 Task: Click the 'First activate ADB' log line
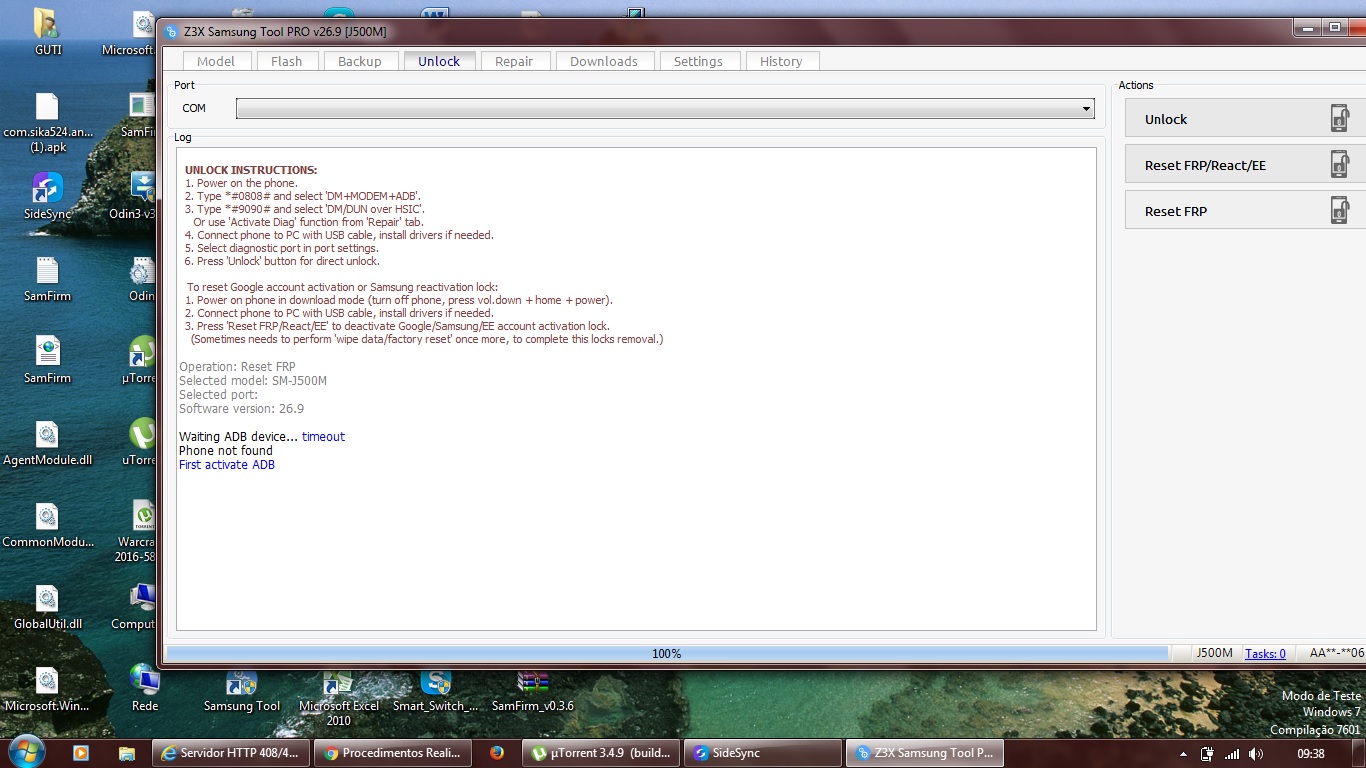point(227,465)
